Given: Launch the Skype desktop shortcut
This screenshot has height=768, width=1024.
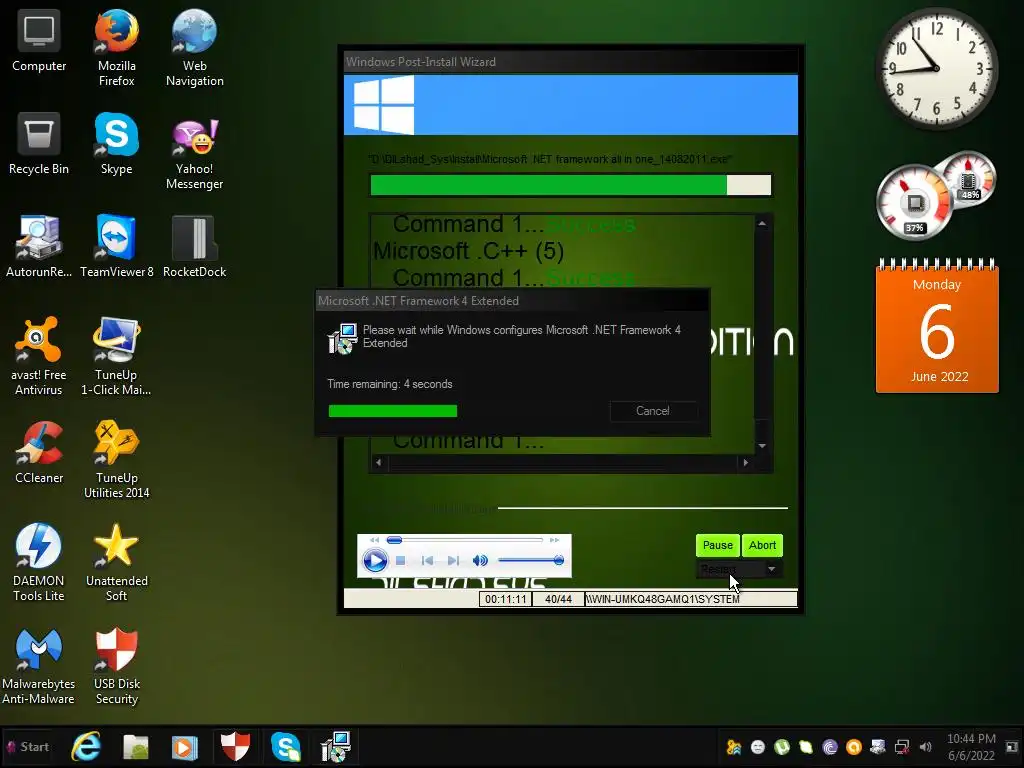Looking at the screenshot, I should [116, 144].
